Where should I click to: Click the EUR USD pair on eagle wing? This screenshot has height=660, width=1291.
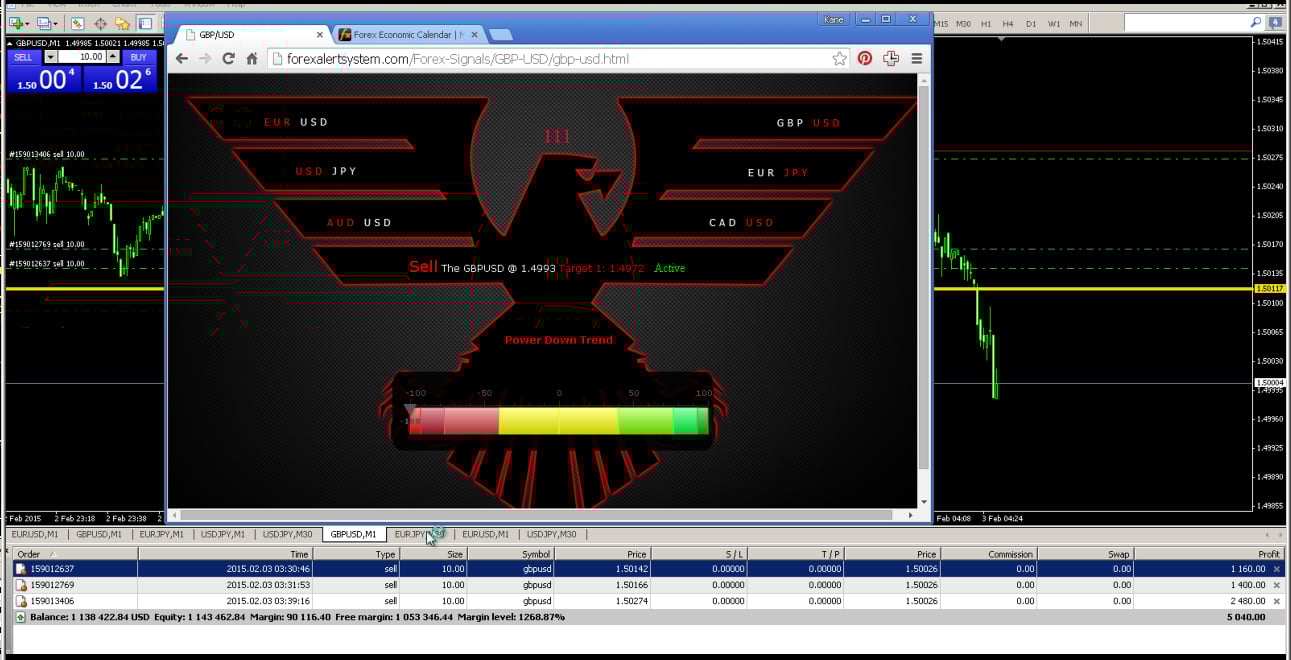pyautogui.click(x=296, y=122)
